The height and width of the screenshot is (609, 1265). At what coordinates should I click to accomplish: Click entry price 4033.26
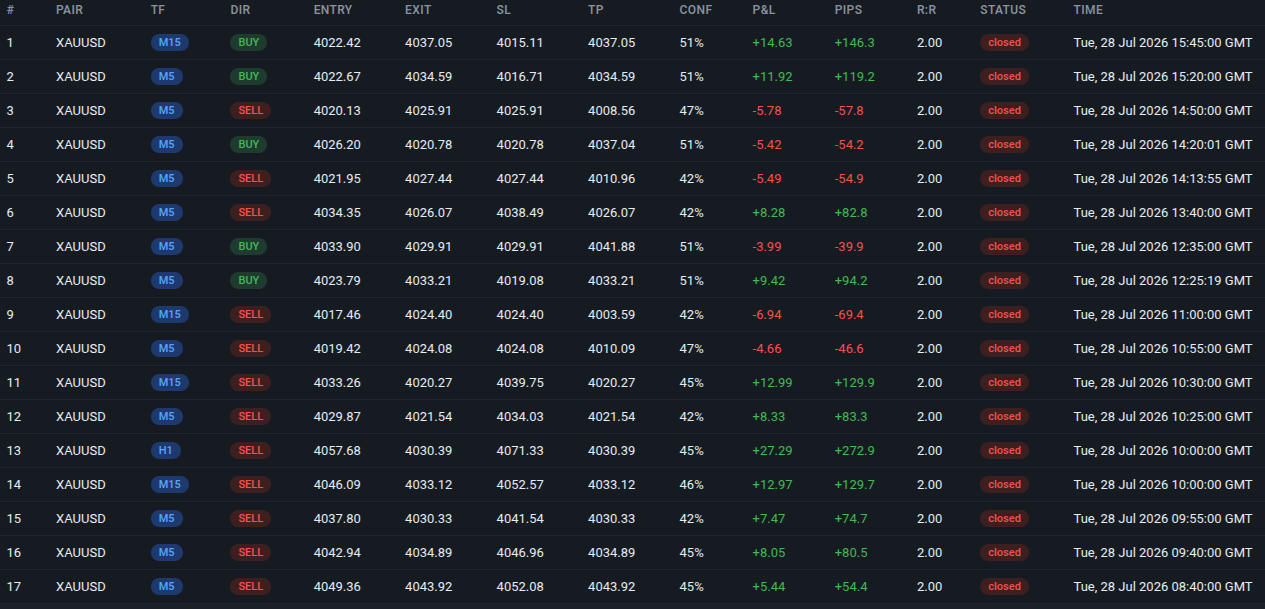[337, 383]
